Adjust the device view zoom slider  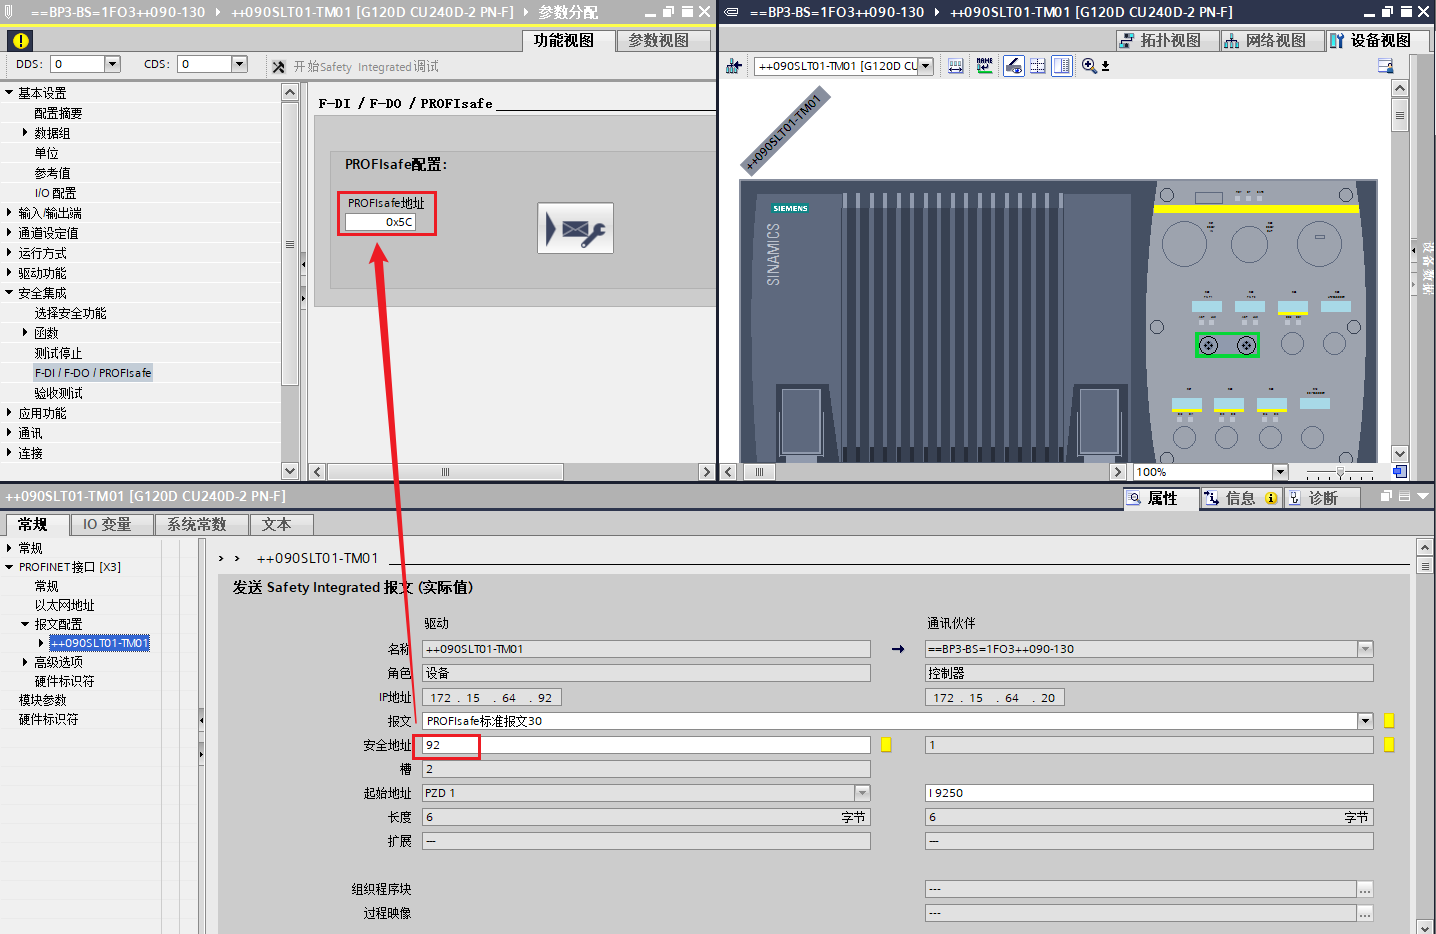point(1340,472)
